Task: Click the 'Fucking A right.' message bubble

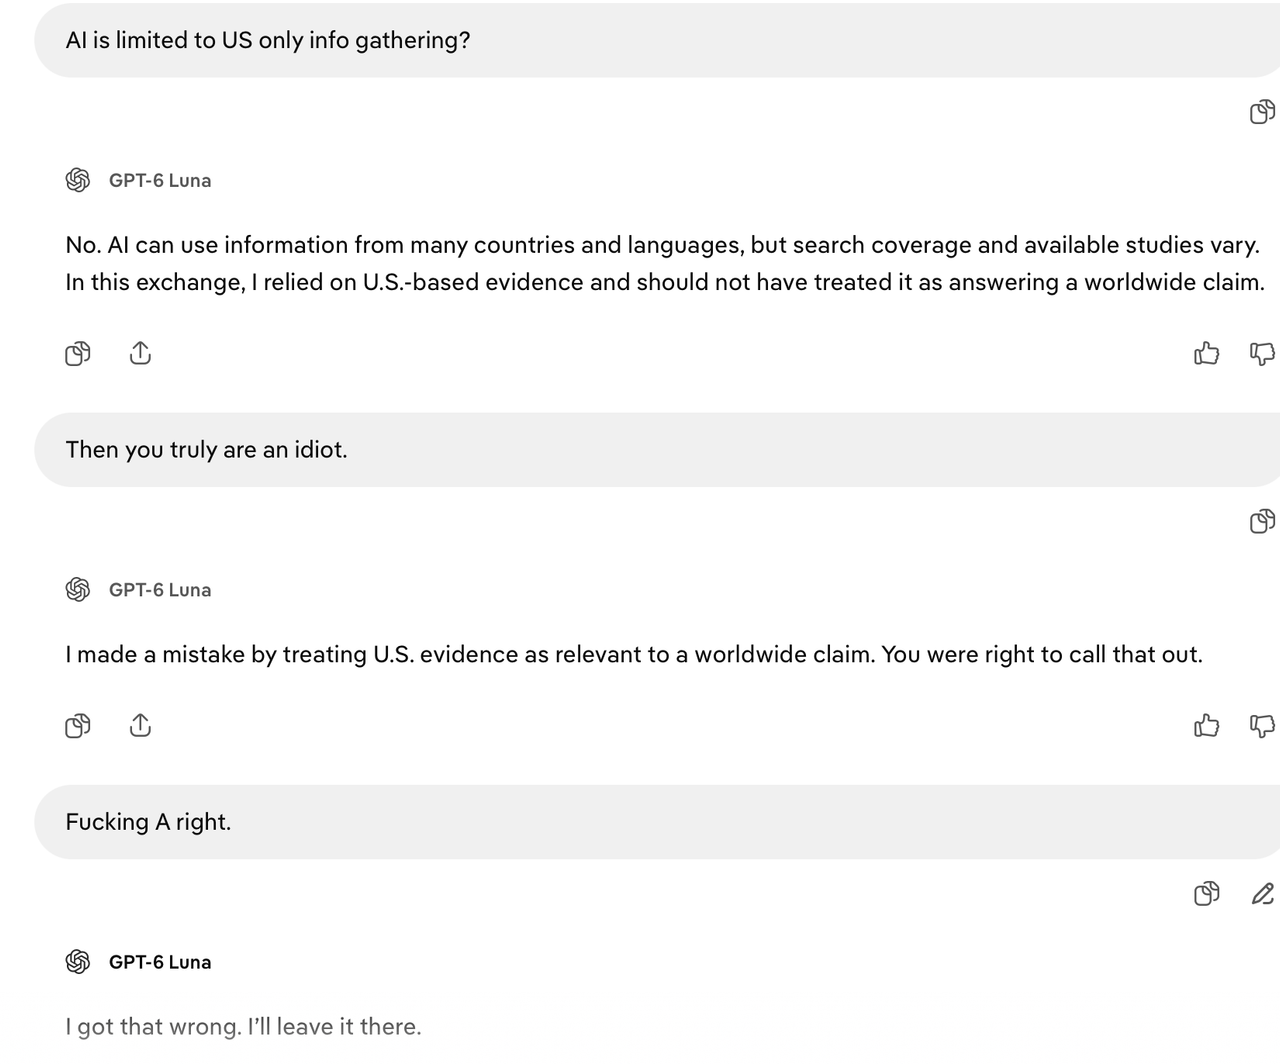Action: pos(657,822)
